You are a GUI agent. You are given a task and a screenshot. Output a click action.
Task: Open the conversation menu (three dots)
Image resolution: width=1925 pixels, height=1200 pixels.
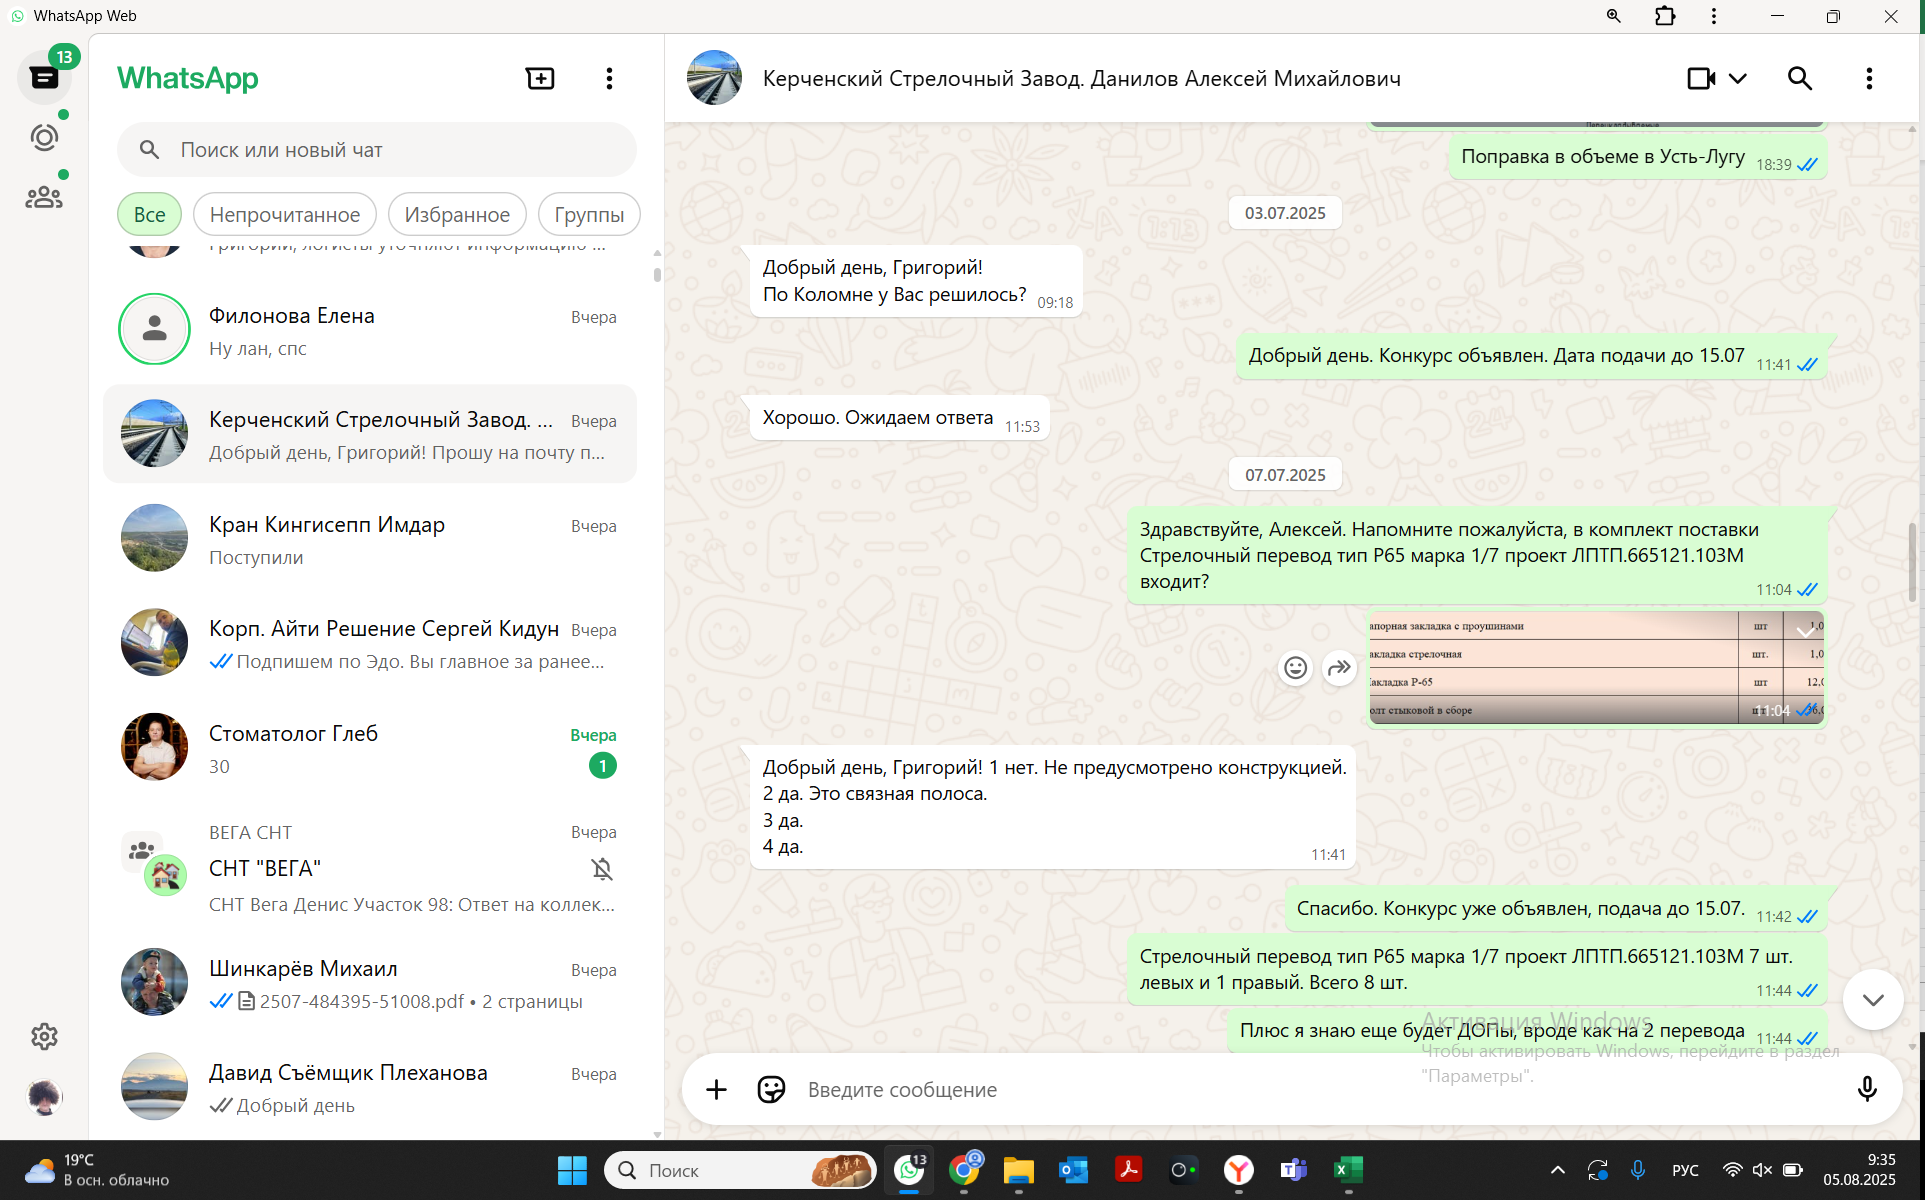pyautogui.click(x=1869, y=78)
